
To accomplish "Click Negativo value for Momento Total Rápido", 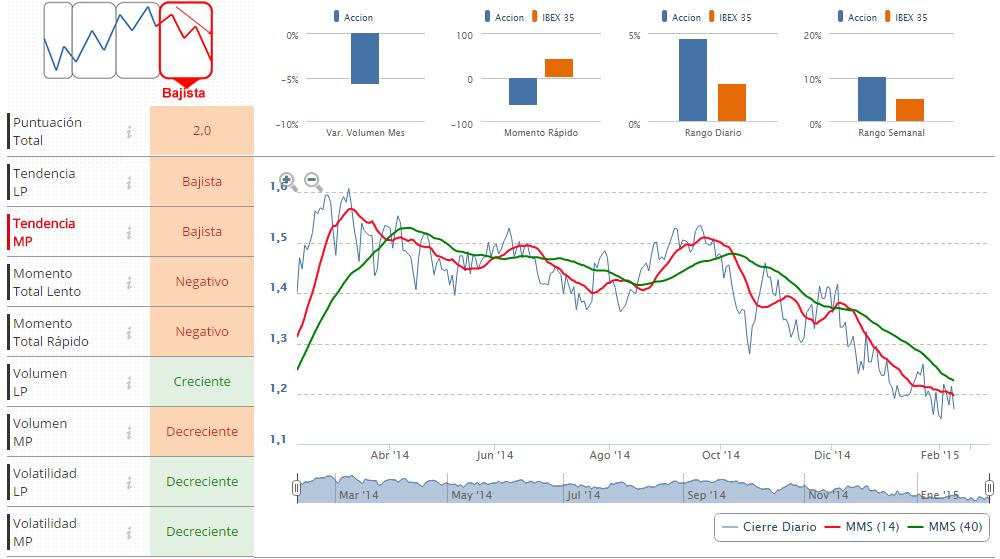I will point(202,331).
